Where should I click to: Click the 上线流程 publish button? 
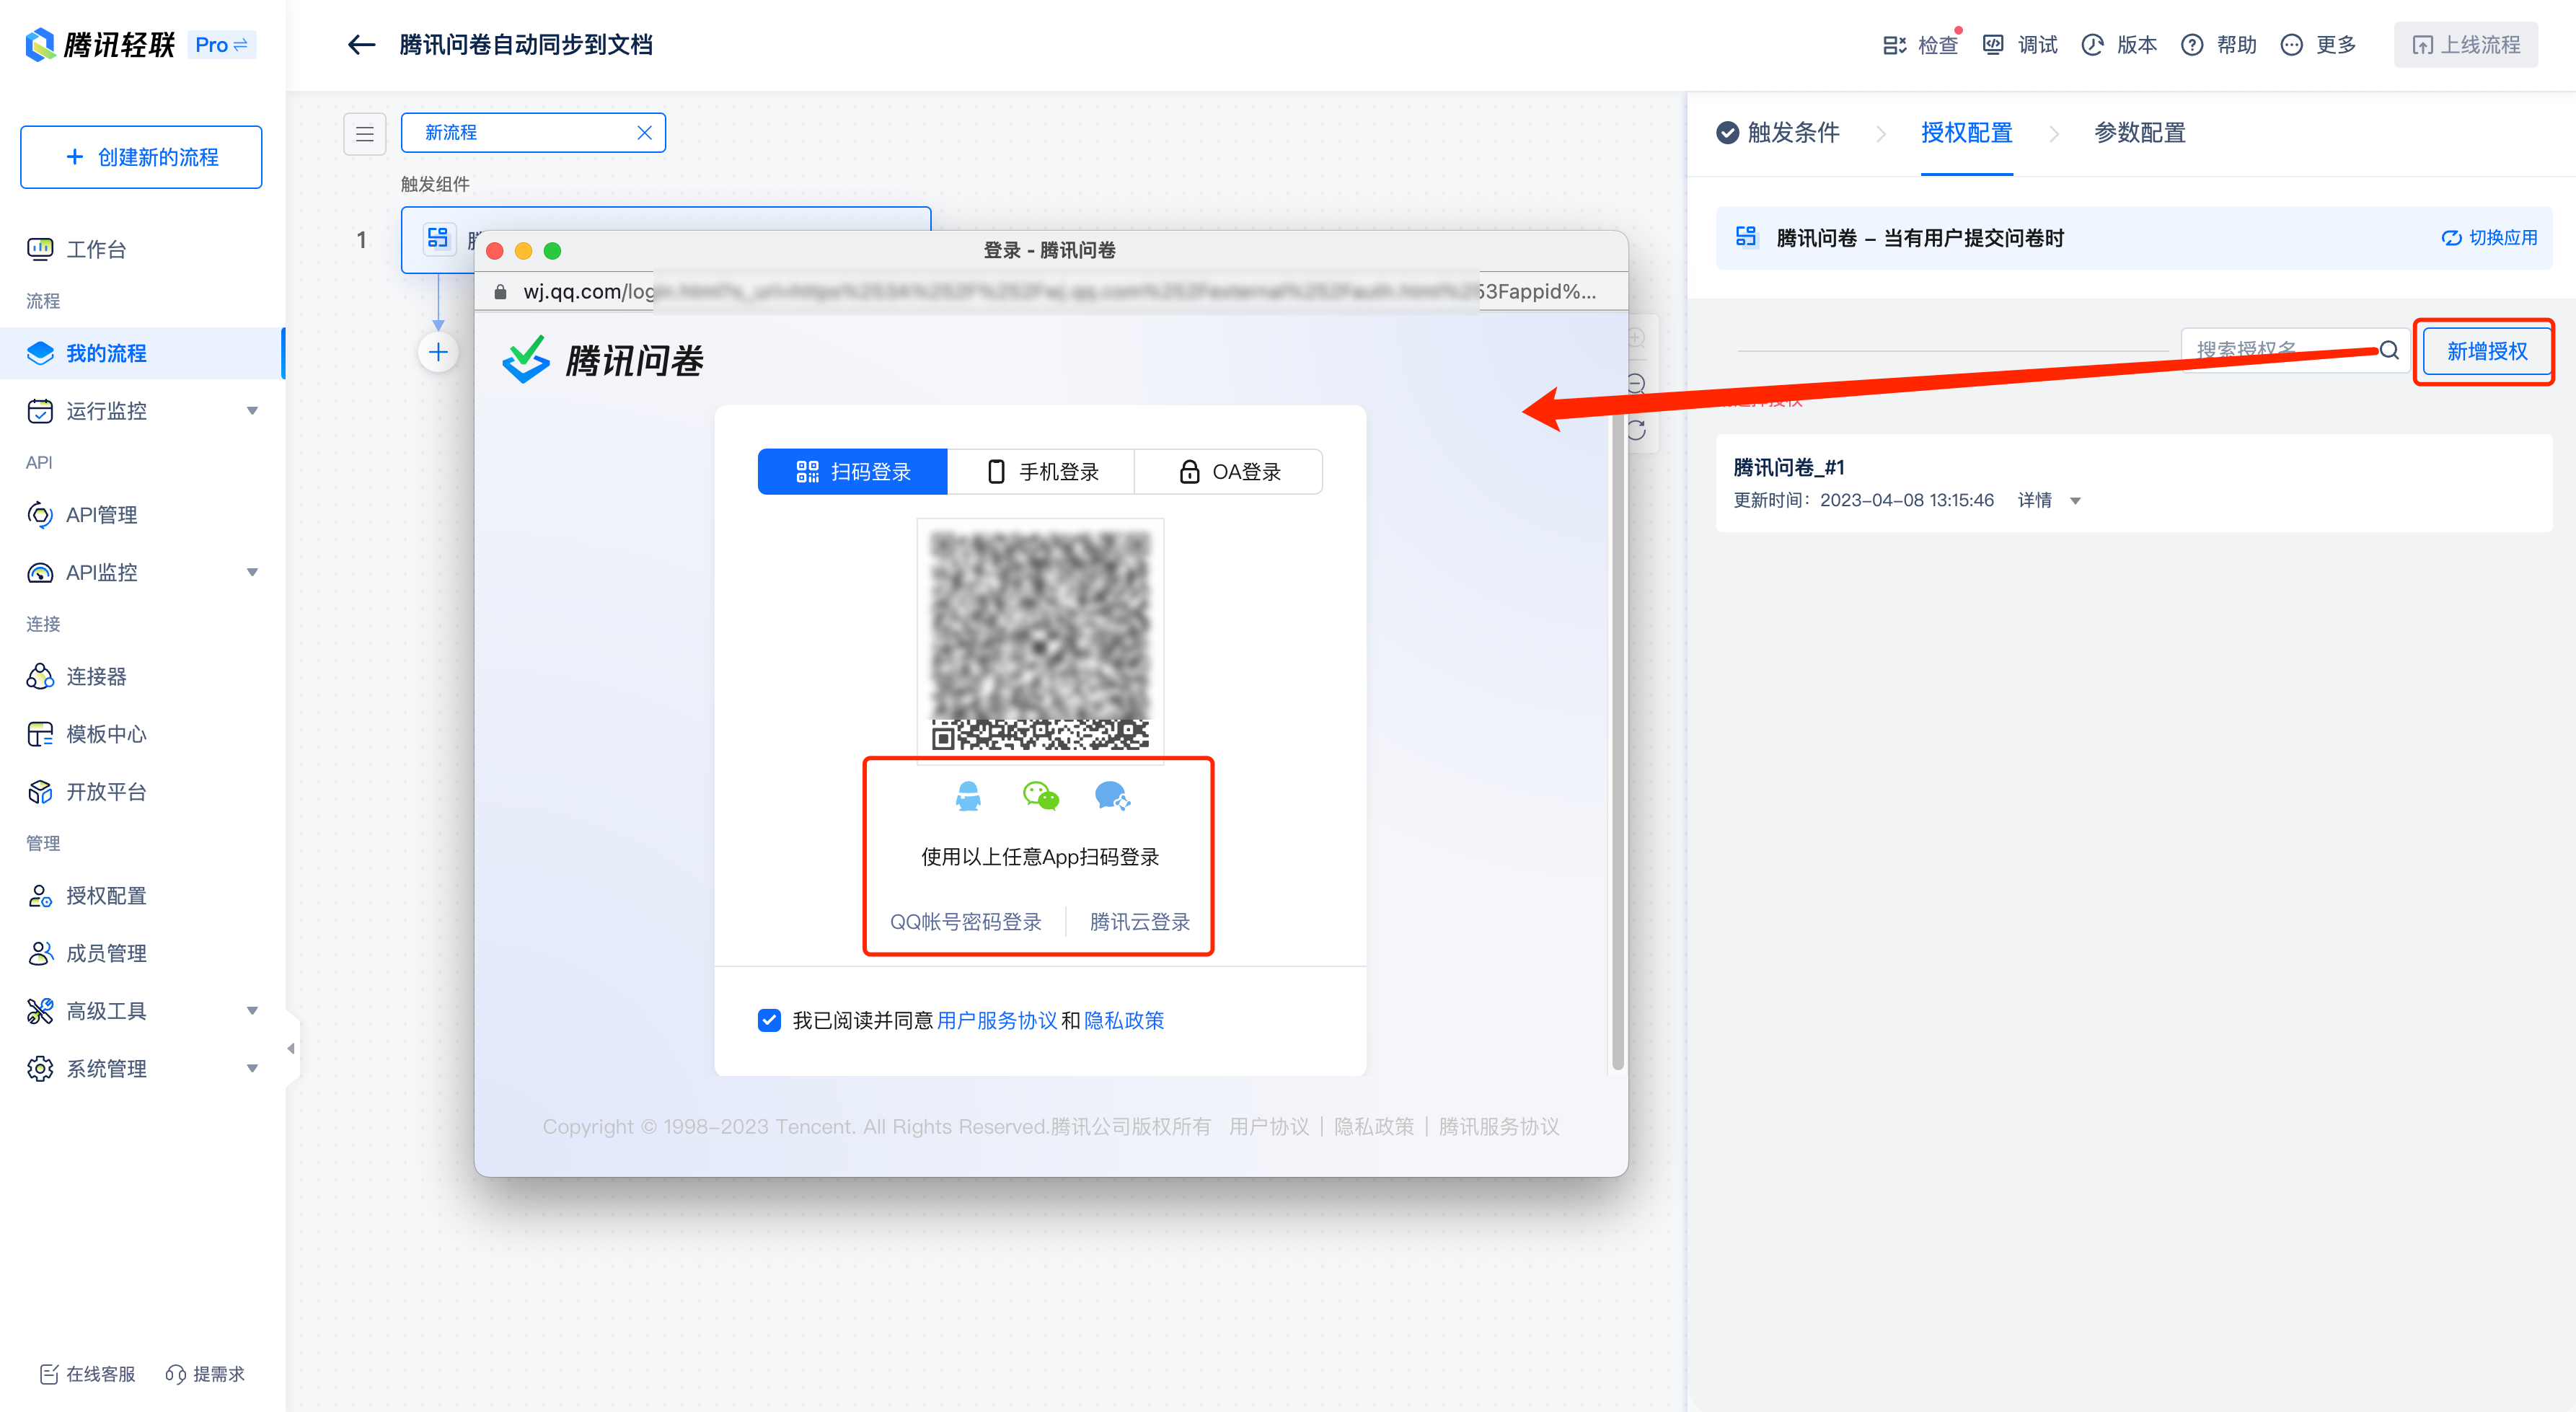pyautogui.click(x=2466, y=45)
